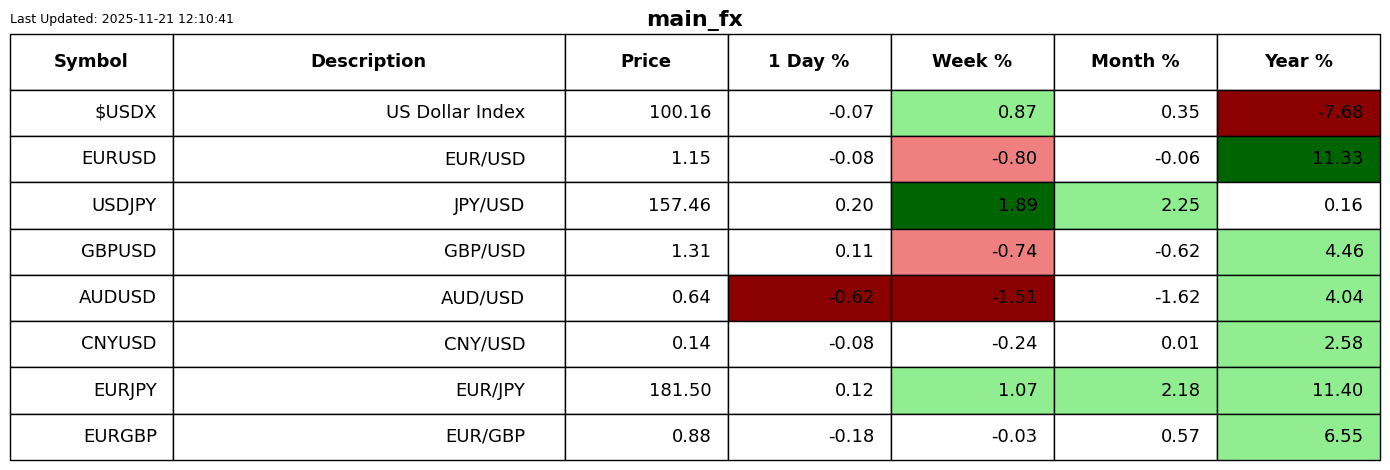Click the Symbol column header

pyautogui.click(x=91, y=62)
